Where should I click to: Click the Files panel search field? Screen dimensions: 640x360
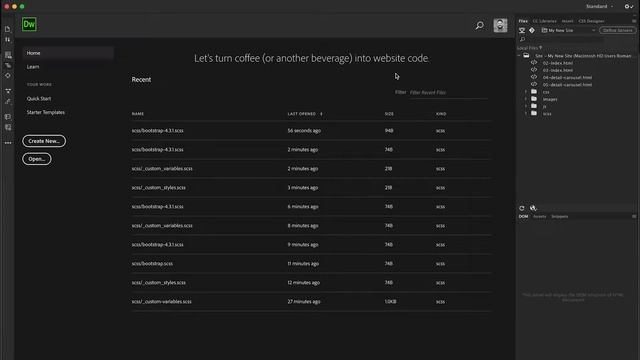[x=565, y=40]
